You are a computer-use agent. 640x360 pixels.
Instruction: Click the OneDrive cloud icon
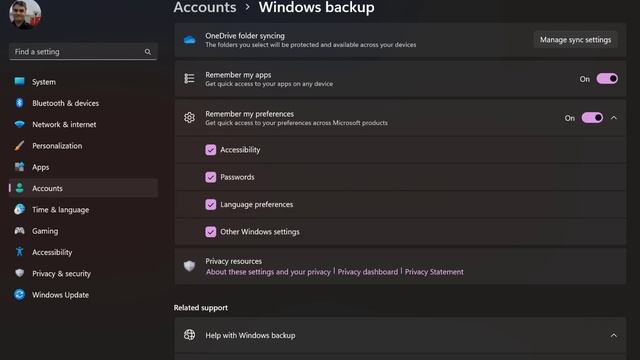click(189, 40)
